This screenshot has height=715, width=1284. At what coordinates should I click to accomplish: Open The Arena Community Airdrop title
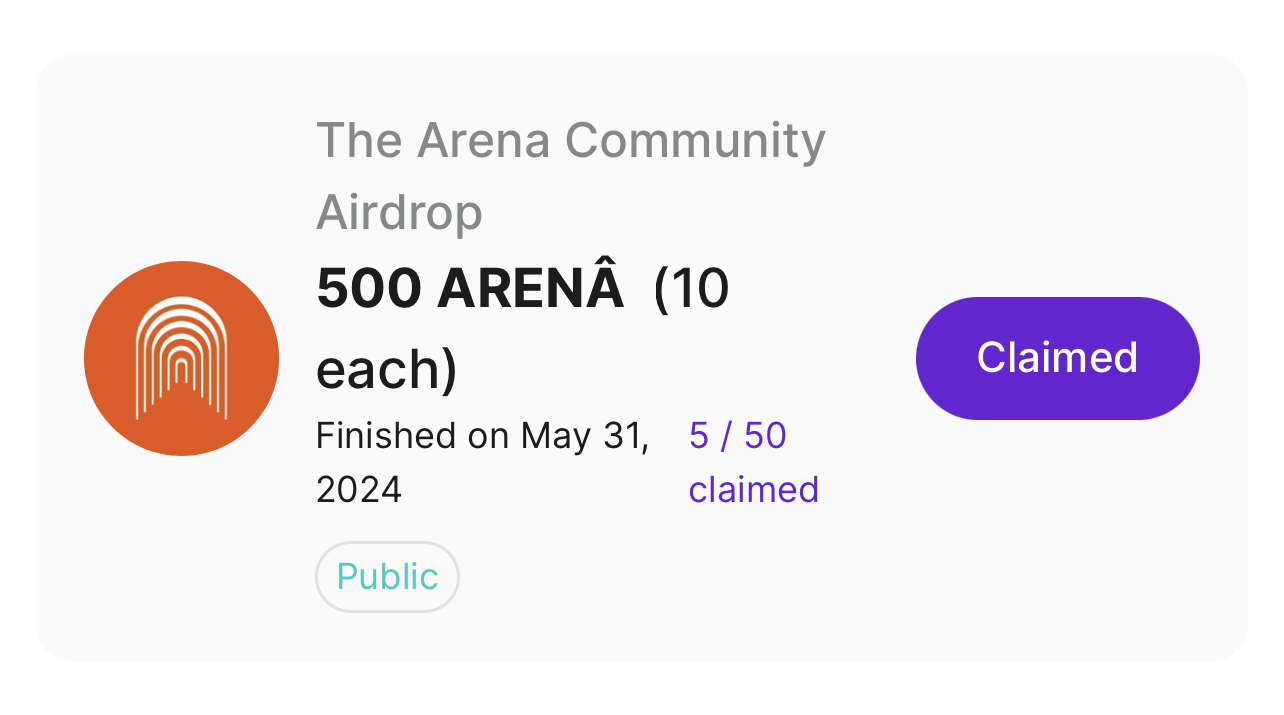(570, 175)
